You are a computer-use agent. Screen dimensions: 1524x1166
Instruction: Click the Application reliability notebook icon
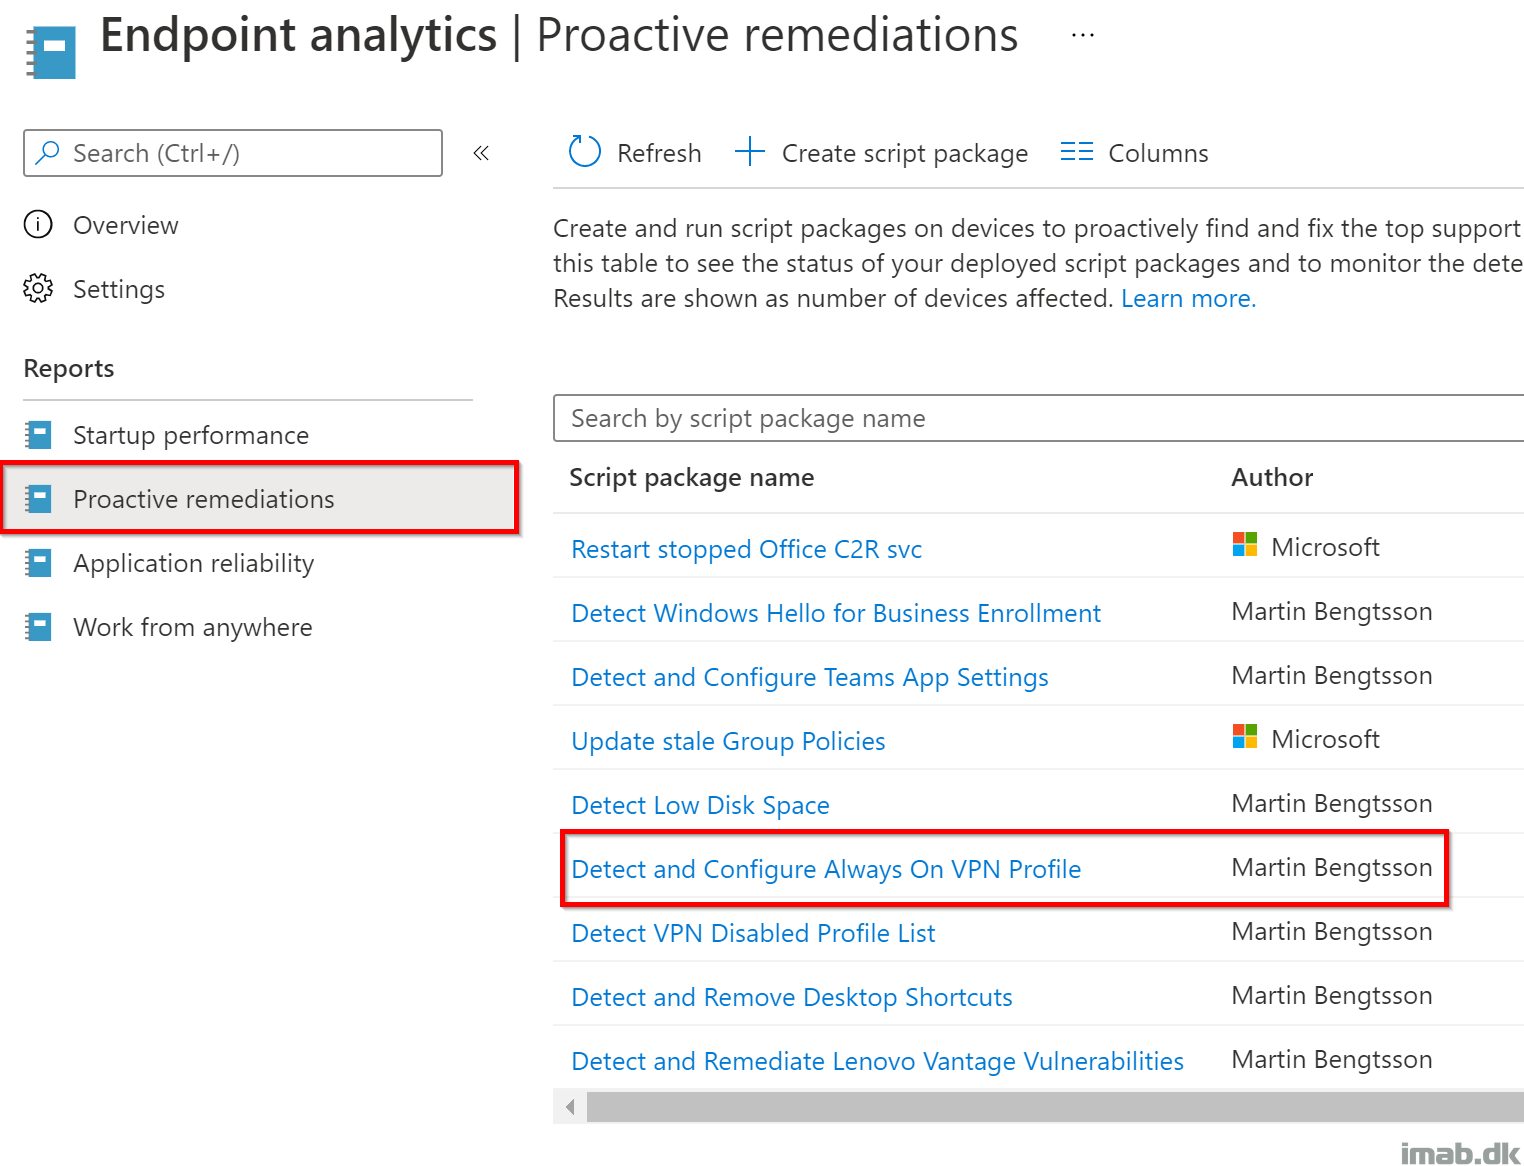click(38, 563)
